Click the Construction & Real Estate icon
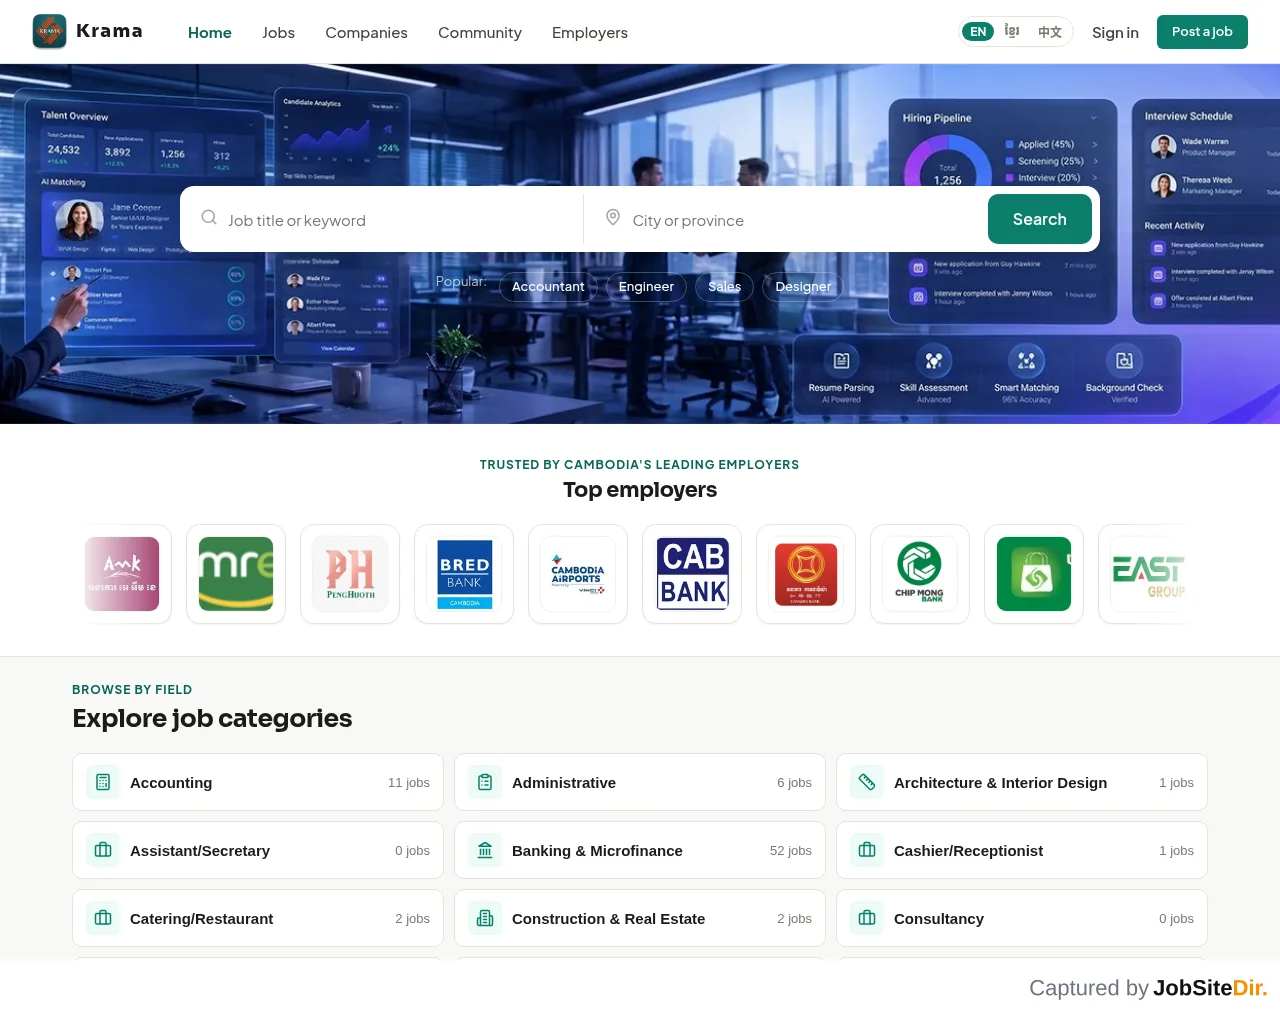This screenshot has width=1280, height=1018. click(x=485, y=918)
